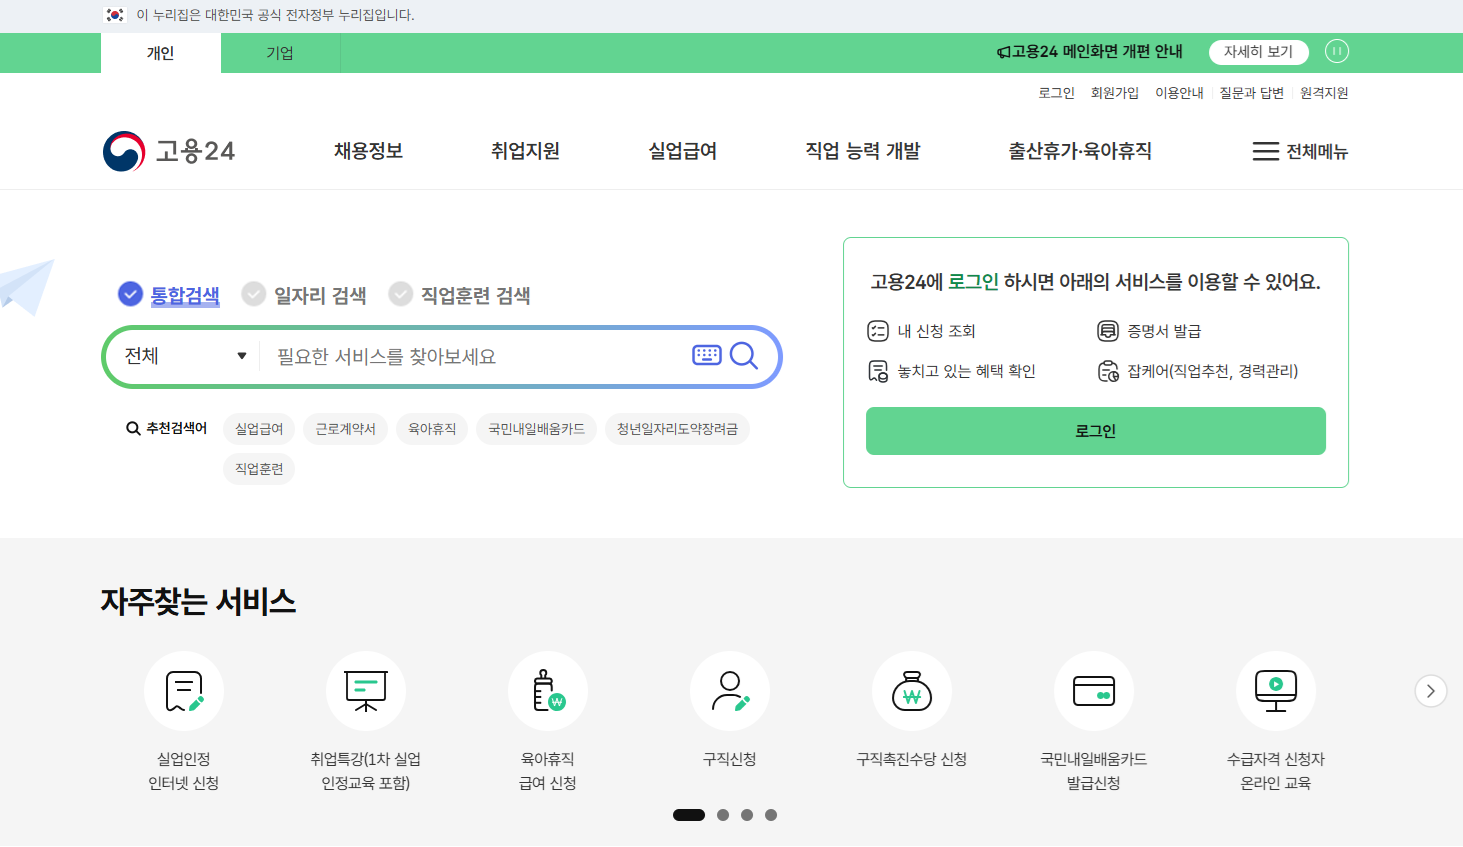Open the 실업급여 menu
This screenshot has height=847, width=1463.
tap(683, 151)
